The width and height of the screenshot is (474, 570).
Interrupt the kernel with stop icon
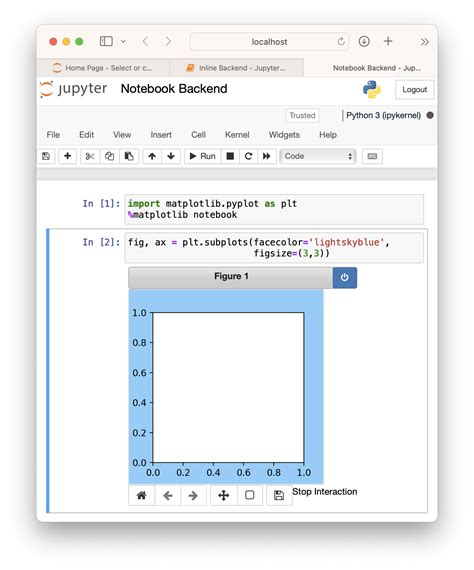[230, 156]
